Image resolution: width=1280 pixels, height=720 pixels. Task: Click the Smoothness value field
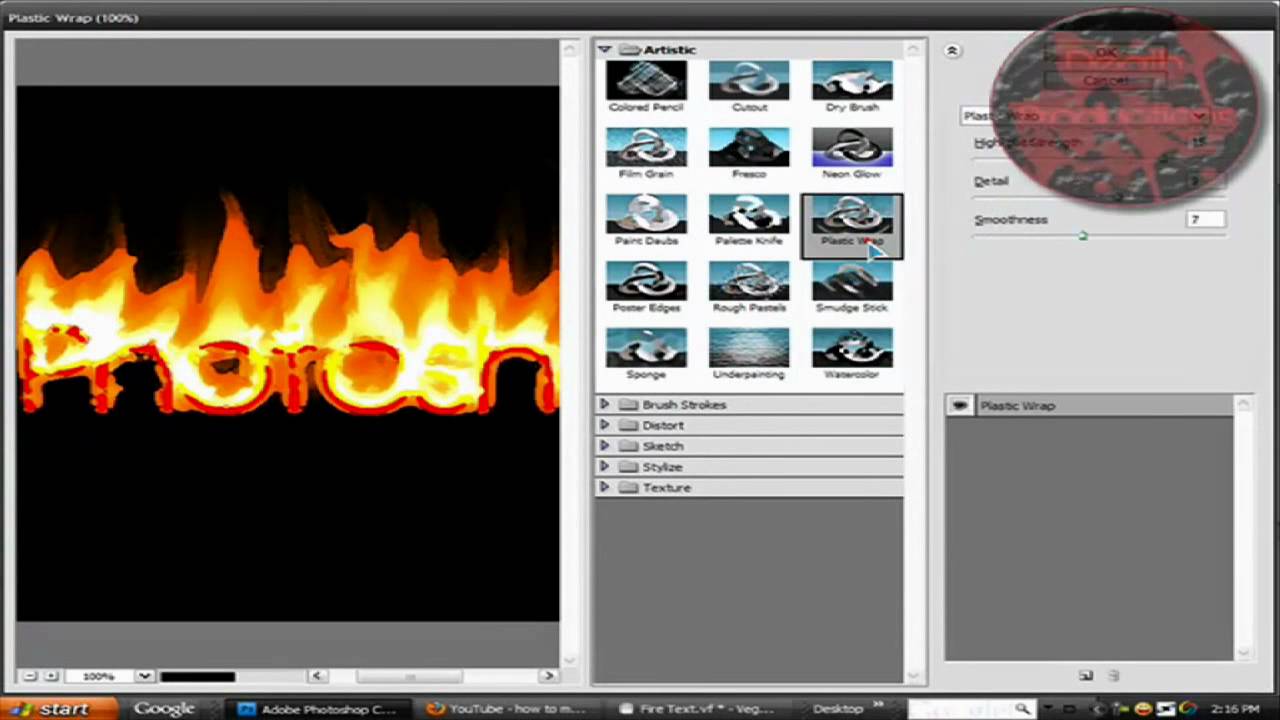[1206, 219]
